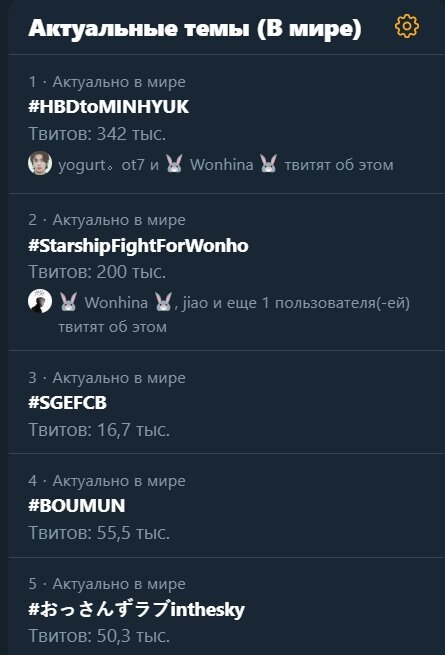Click '2 · Актуально в мире' label
Image resolution: width=445 pixels, height=655 pixels.
coord(107,220)
